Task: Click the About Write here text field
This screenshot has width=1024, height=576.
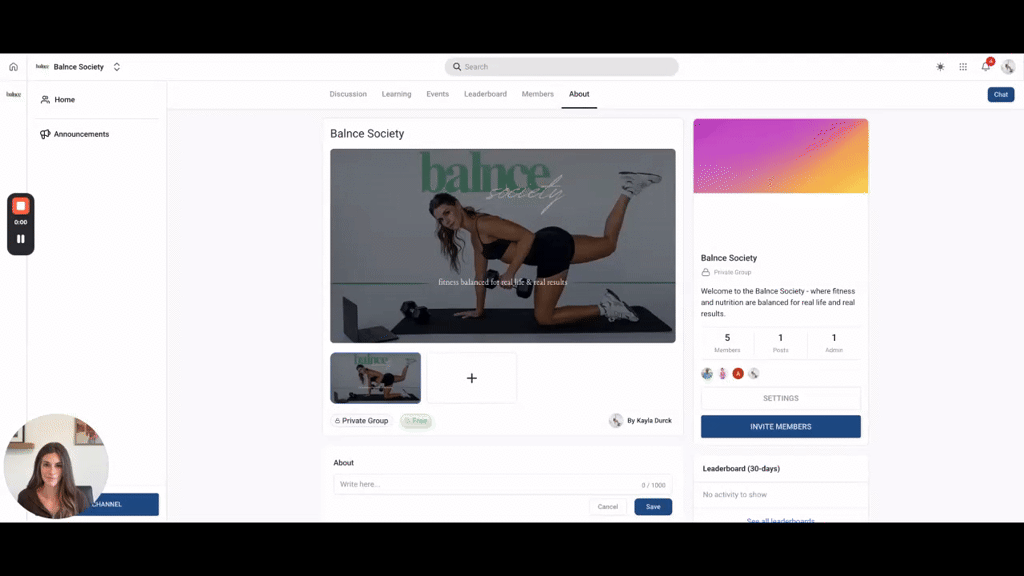Action: (x=503, y=485)
